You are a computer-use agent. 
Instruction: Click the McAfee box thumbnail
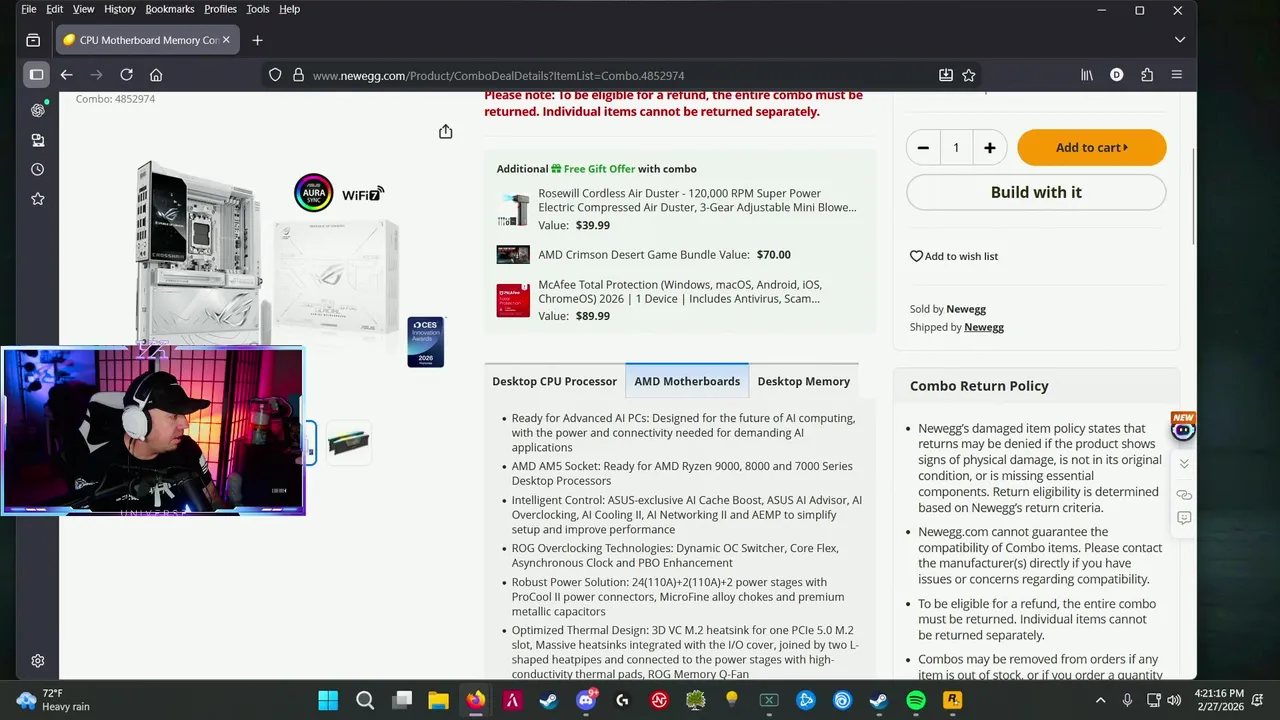pyautogui.click(x=513, y=300)
